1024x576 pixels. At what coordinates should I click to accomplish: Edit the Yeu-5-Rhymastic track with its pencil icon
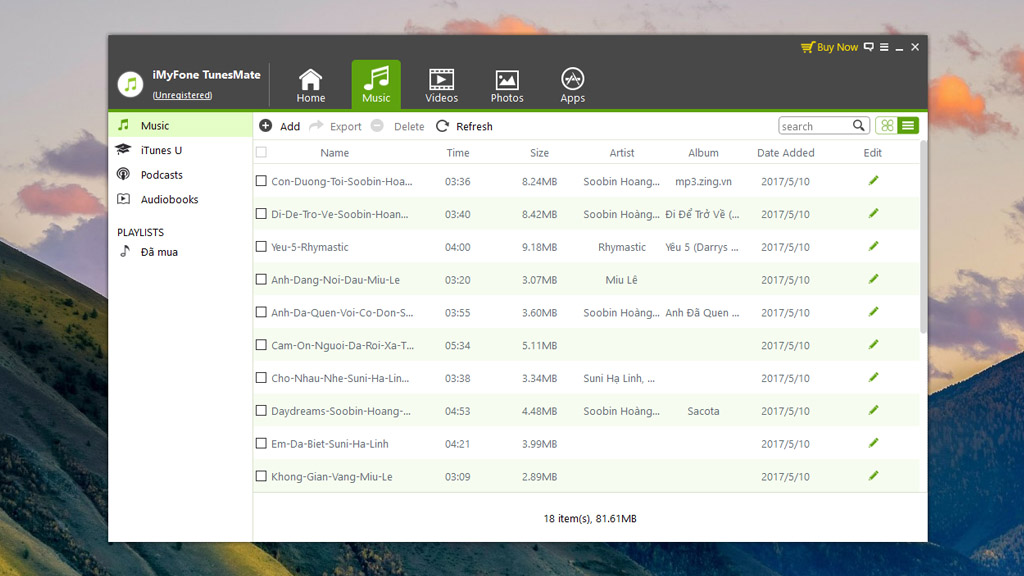[x=873, y=246]
